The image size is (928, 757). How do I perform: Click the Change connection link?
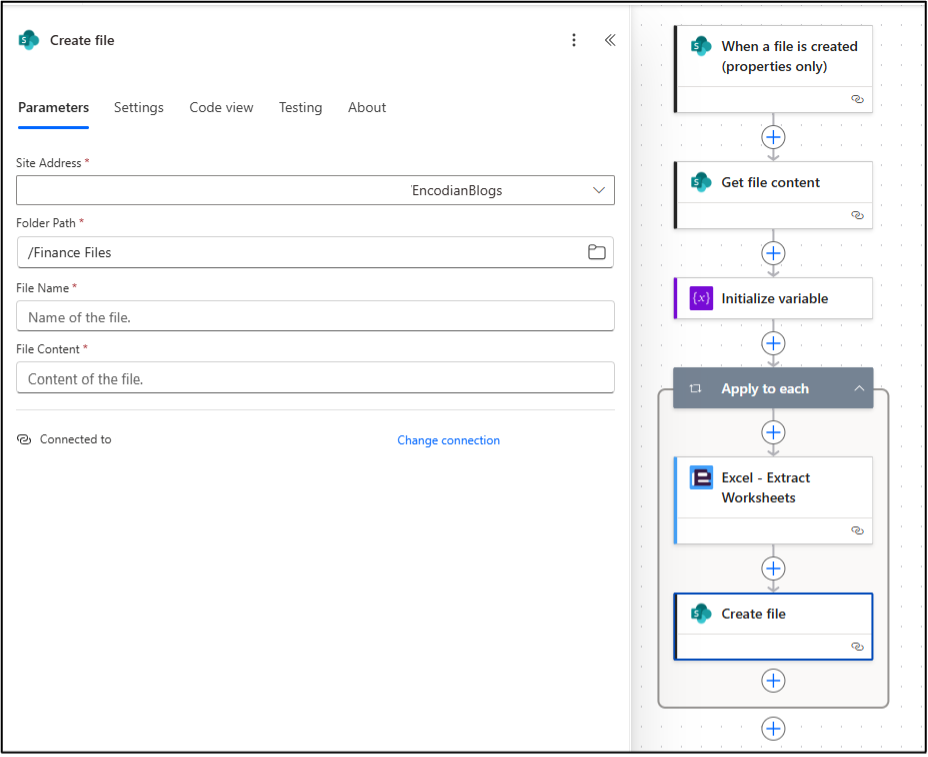coord(448,440)
